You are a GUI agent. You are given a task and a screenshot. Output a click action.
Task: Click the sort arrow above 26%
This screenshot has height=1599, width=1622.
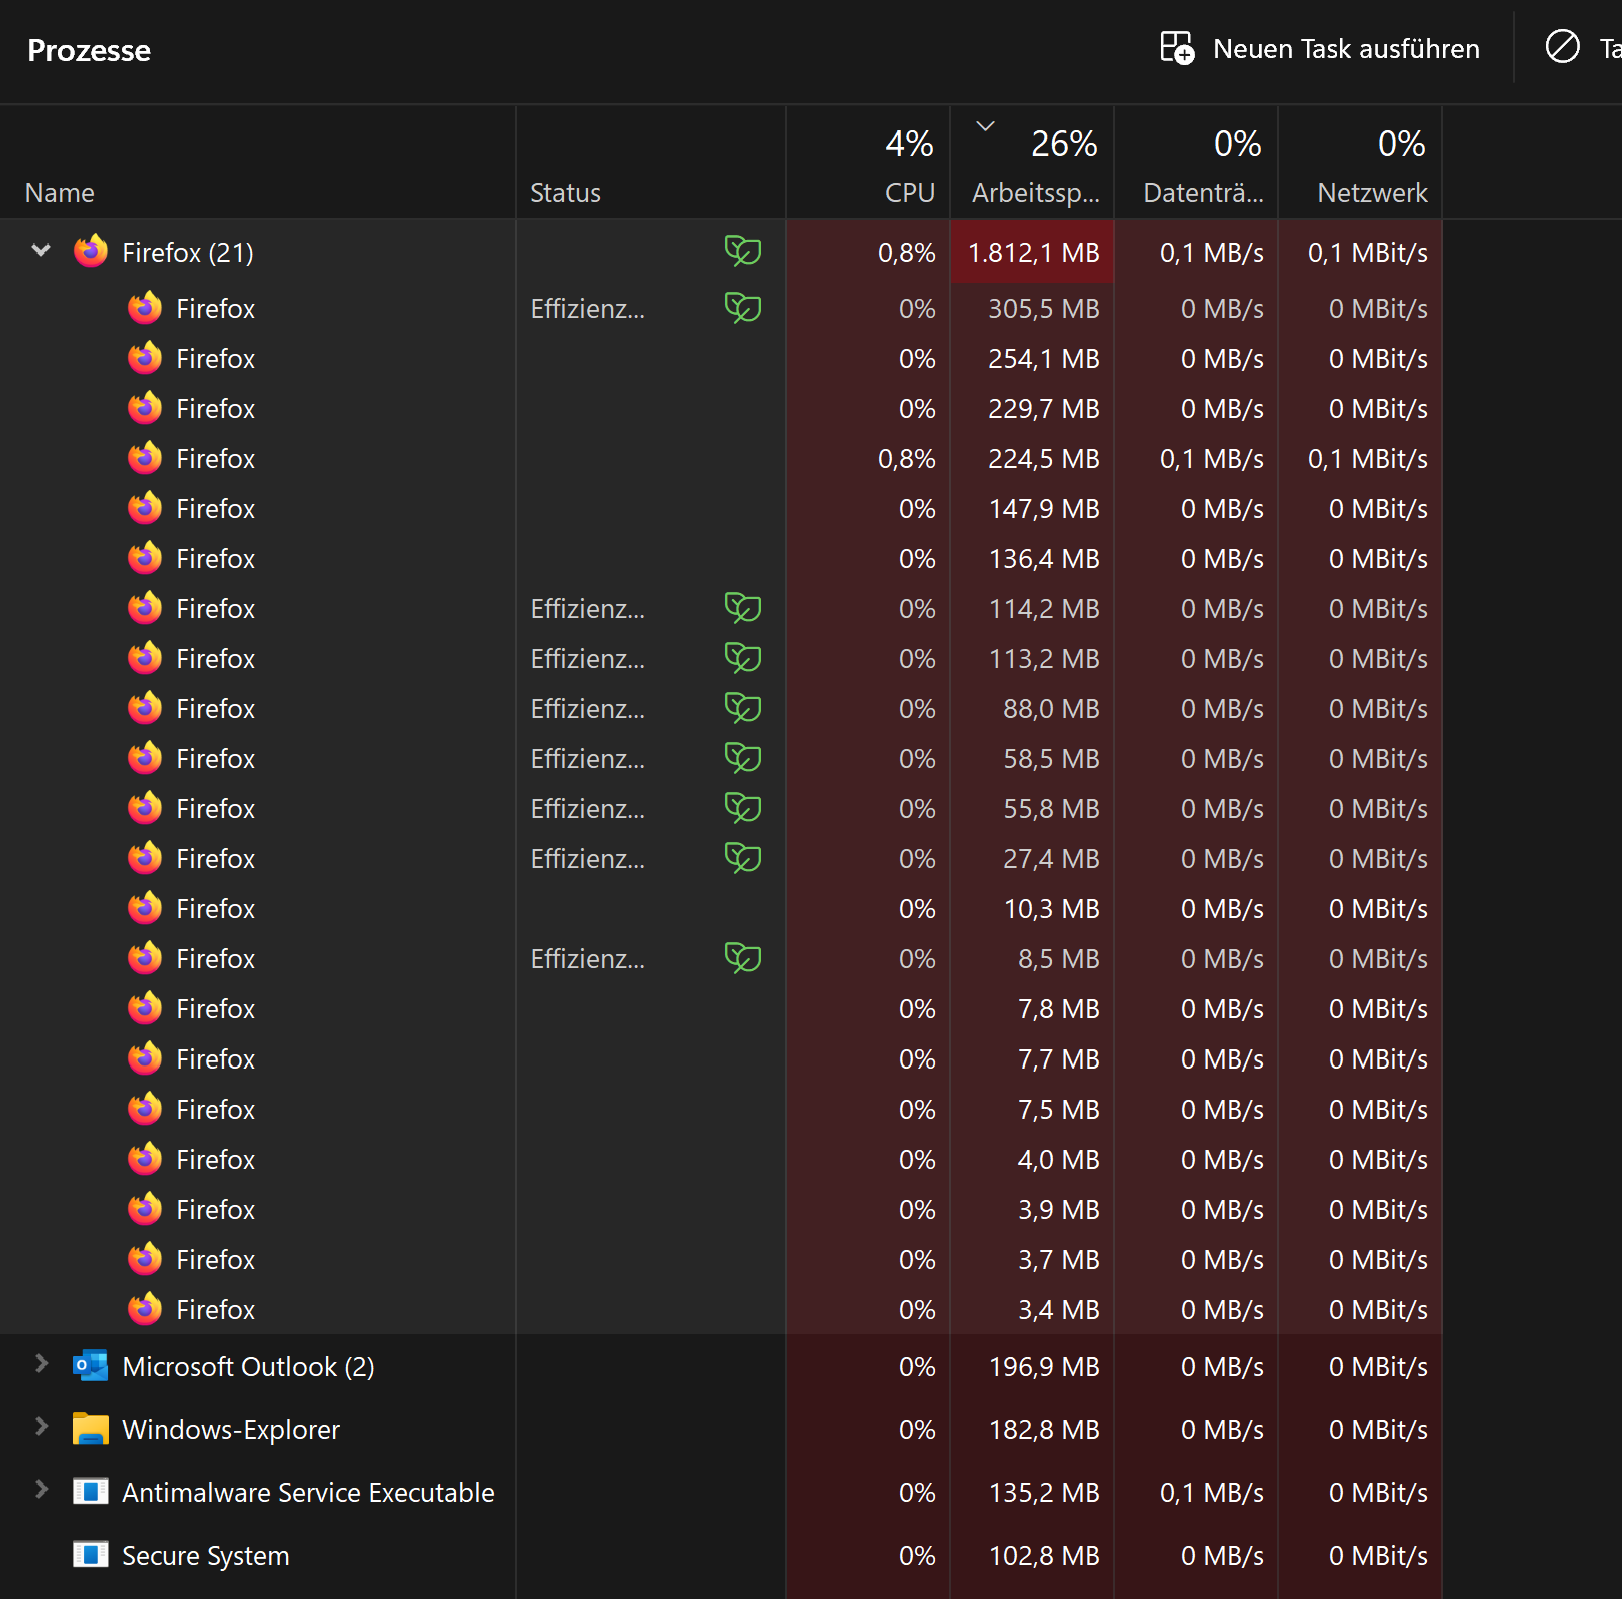[x=985, y=125]
